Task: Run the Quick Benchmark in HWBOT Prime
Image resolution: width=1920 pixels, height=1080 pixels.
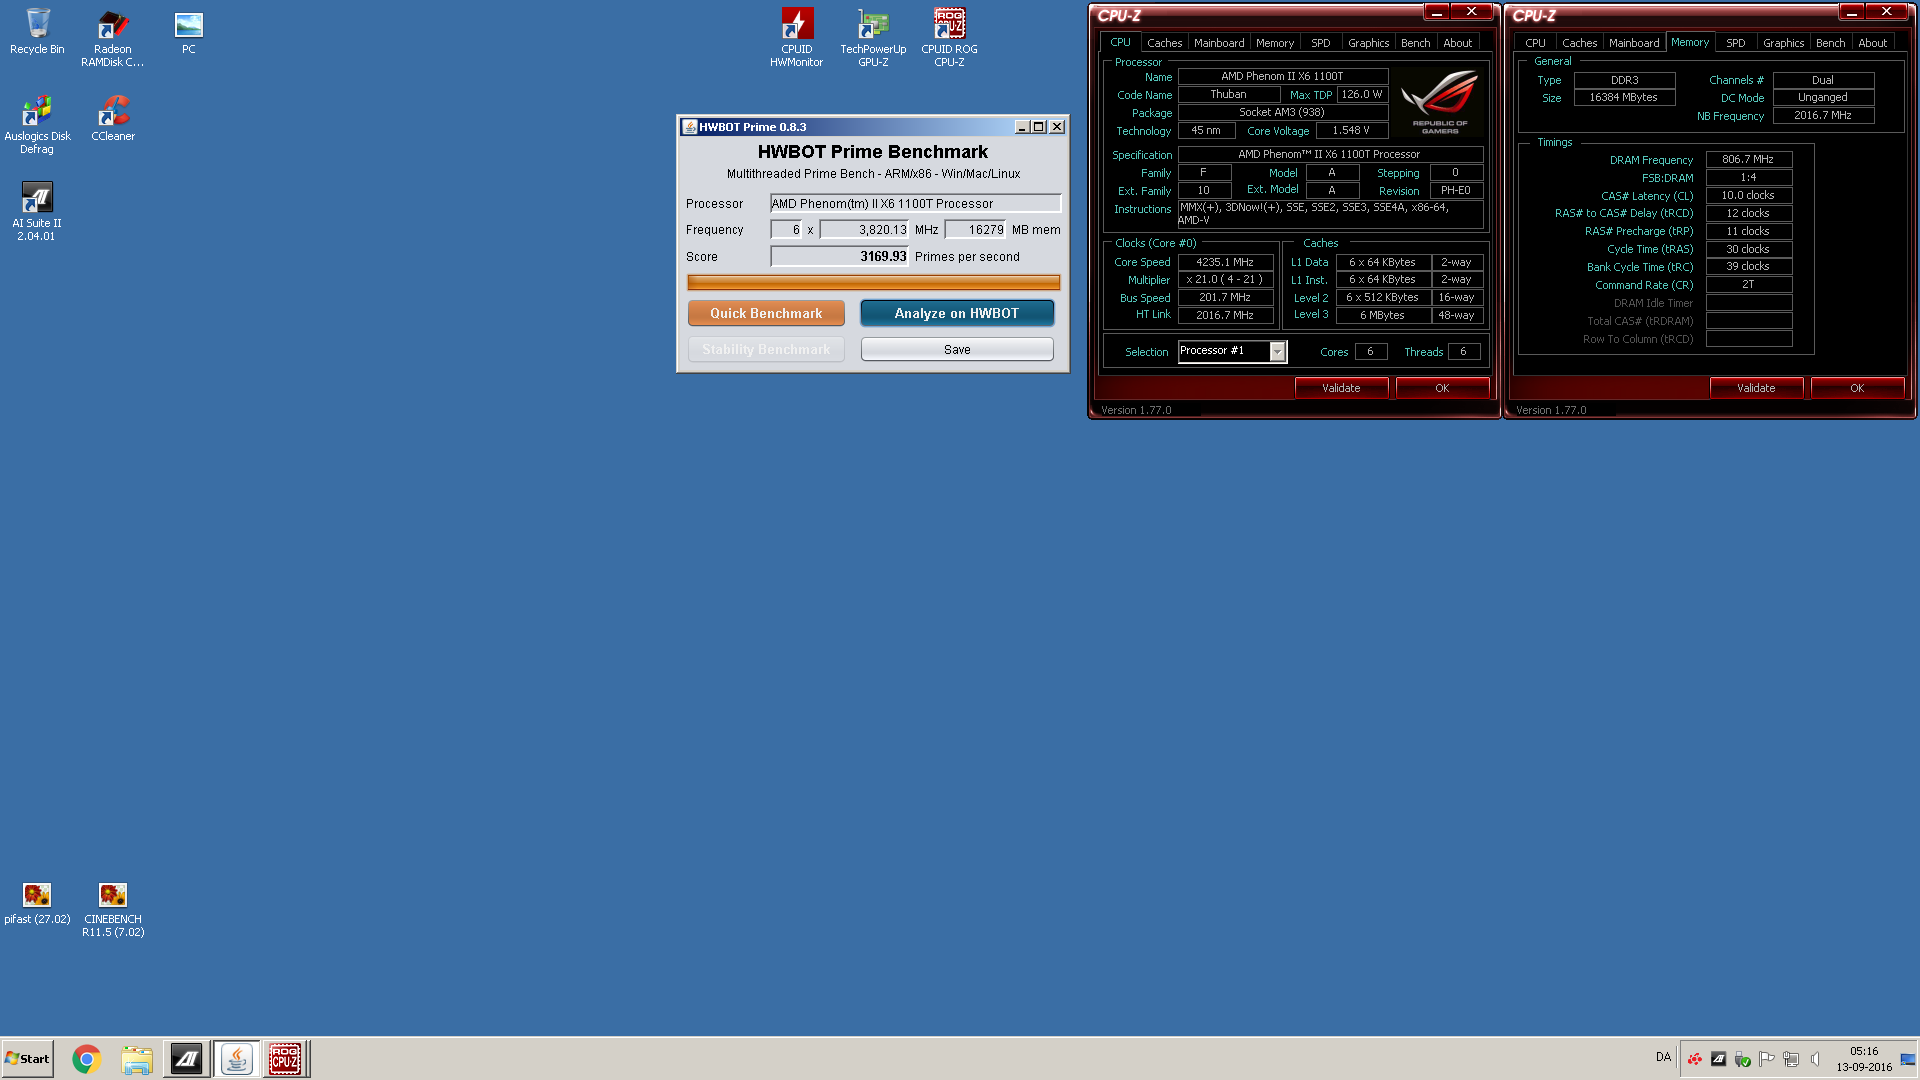Action: pyautogui.click(x=766, y=313)
